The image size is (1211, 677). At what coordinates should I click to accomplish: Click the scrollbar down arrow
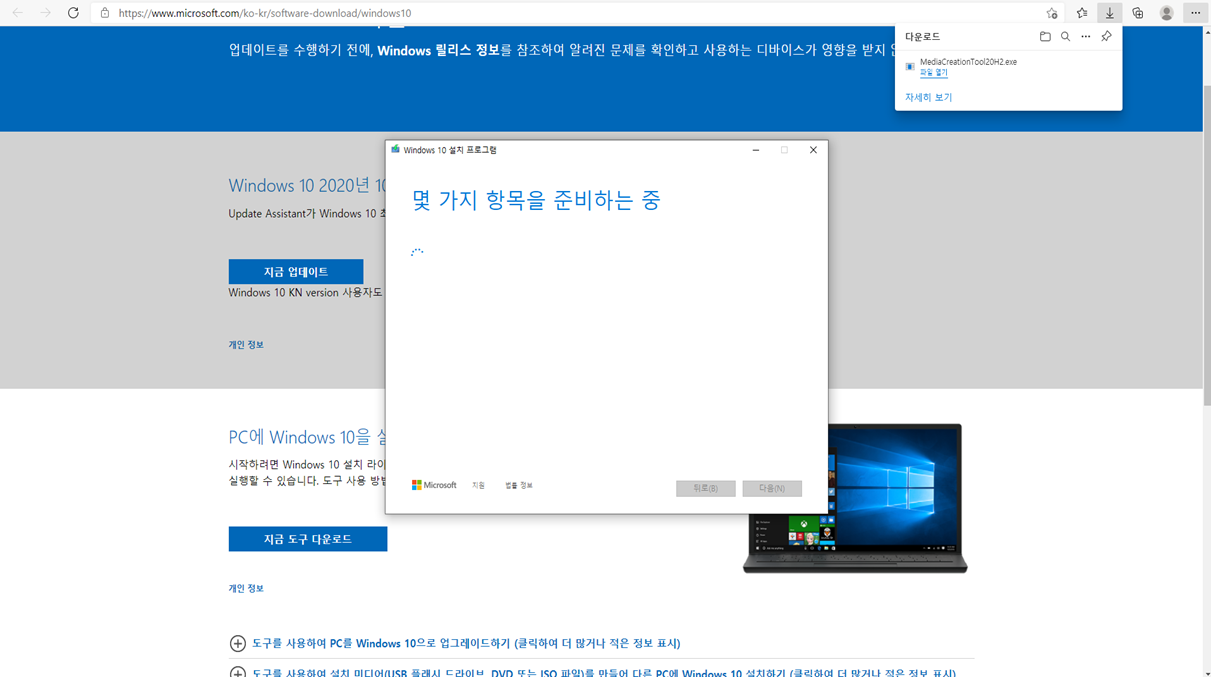pos(1207,671)
